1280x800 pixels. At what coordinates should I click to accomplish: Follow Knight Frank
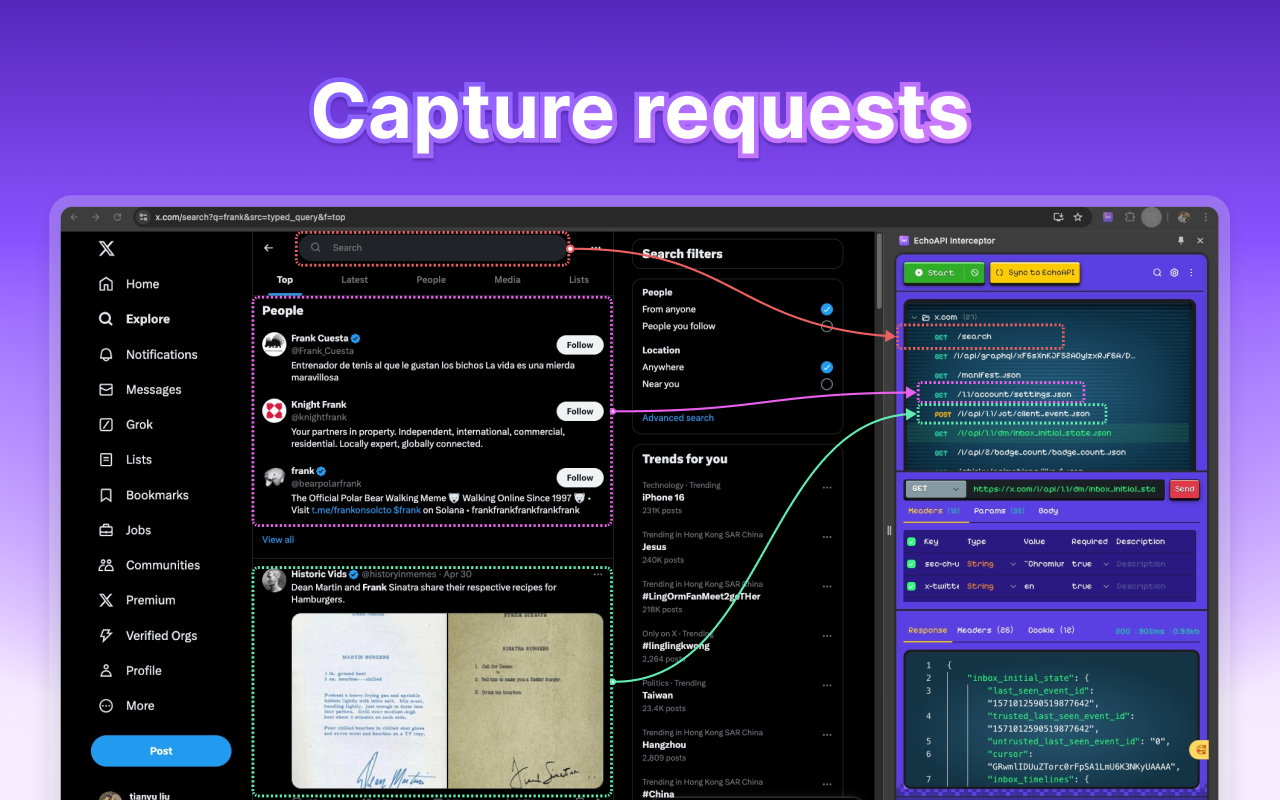pyautogui.click(x=580, y=411)
